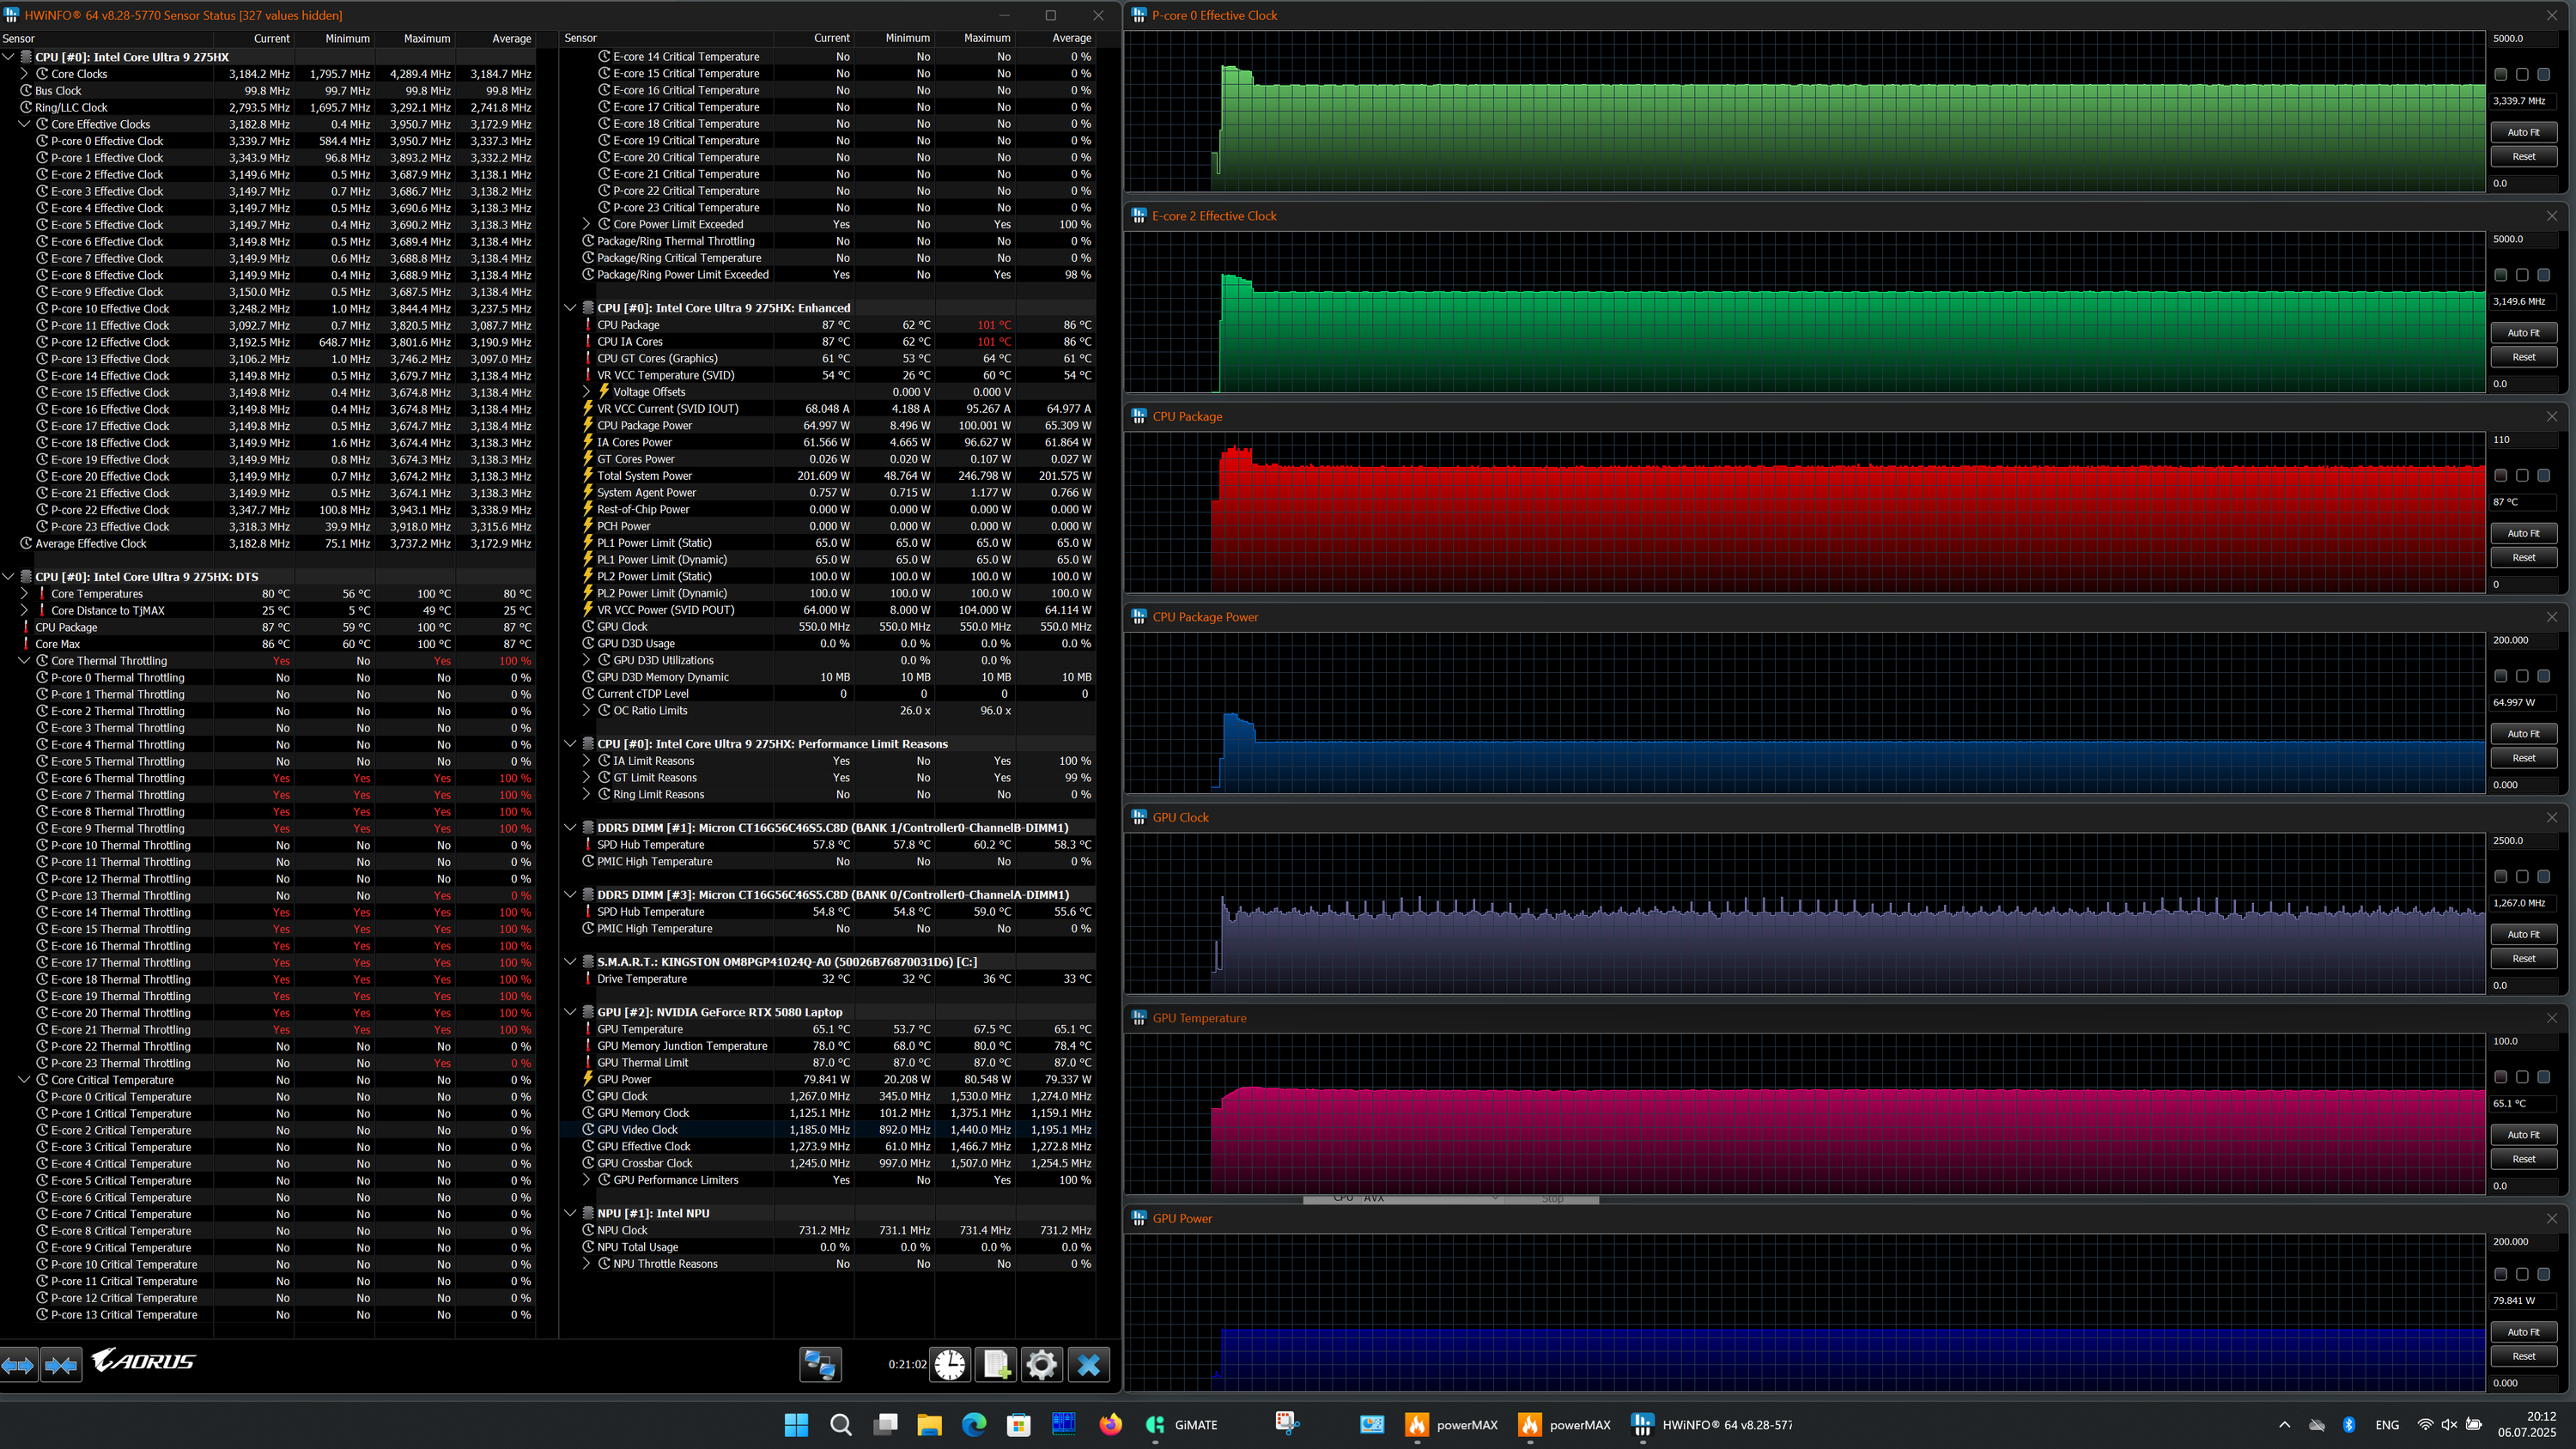This screenshot has height=1449, width=2576.
Task: Click the expand columns blue arrows icon
Action: [x=19, y=1364]
